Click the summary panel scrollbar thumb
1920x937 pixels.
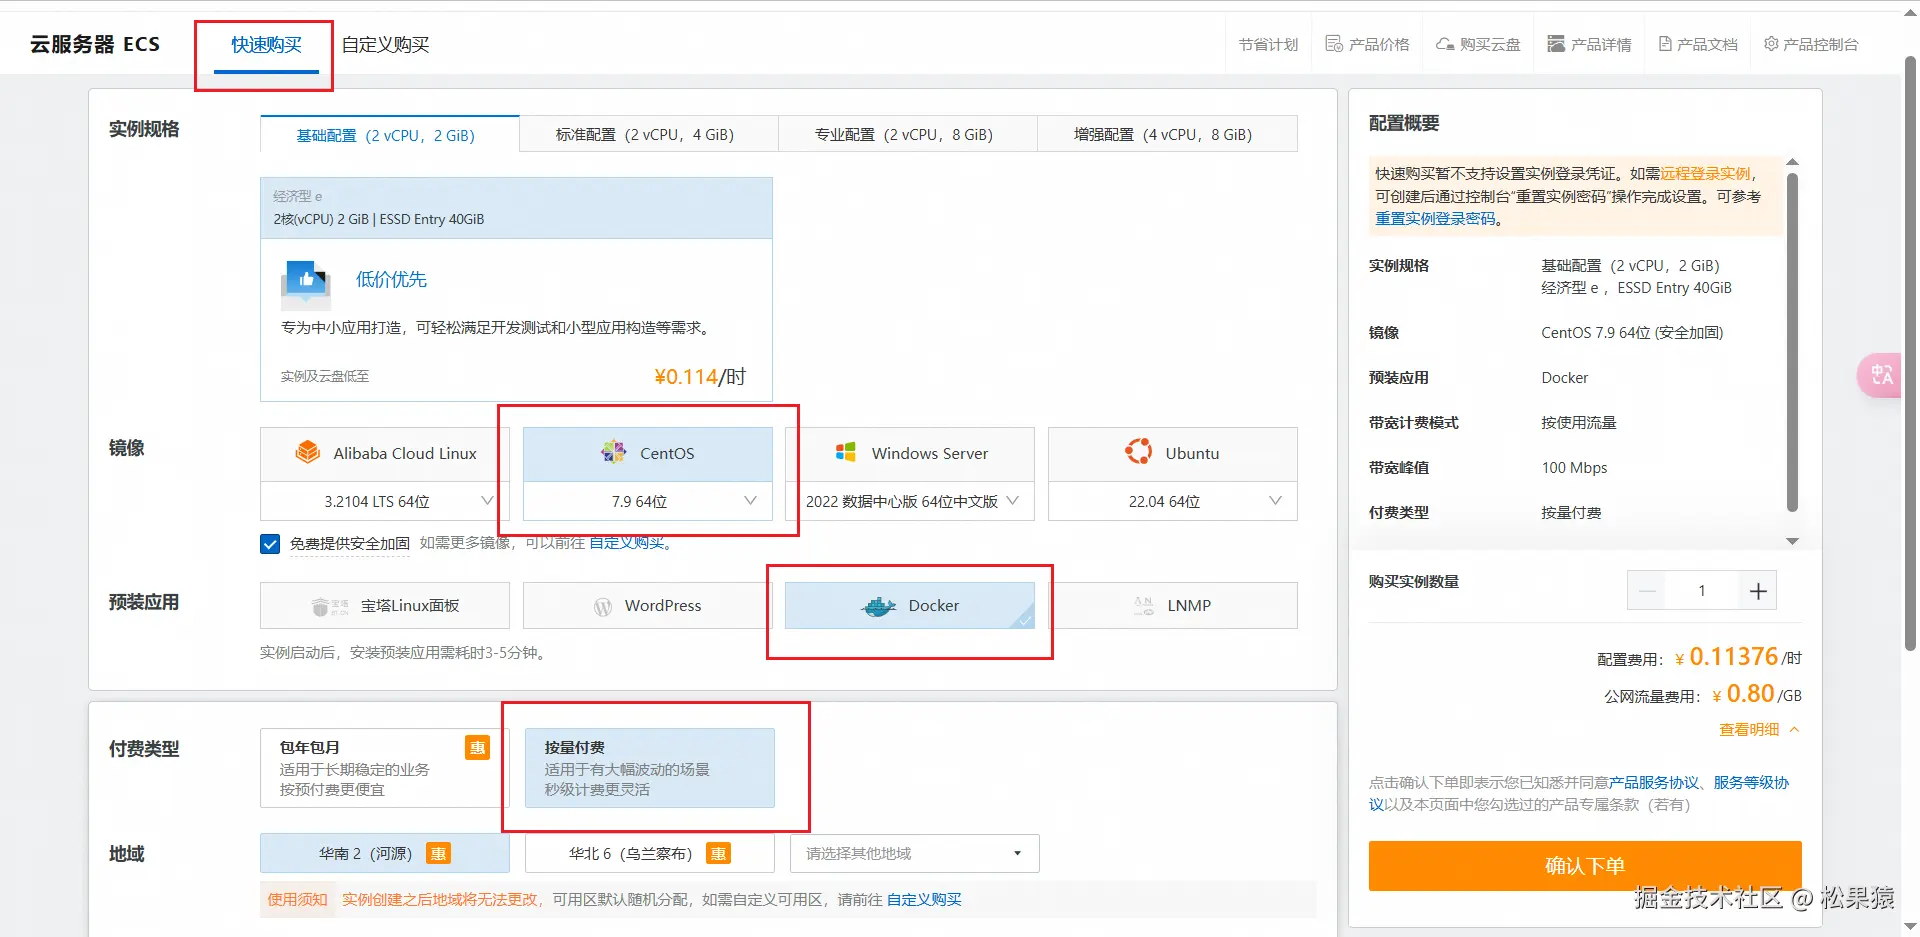pyautogui.click(x=1792, y=343)
